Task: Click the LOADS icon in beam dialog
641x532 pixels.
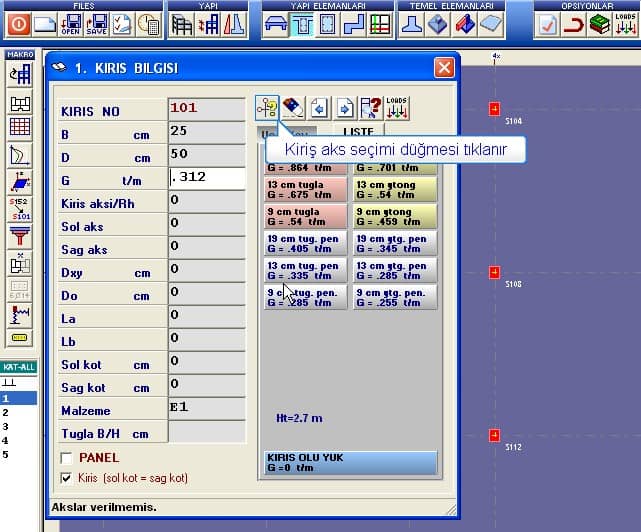Action: coord(396,108)
